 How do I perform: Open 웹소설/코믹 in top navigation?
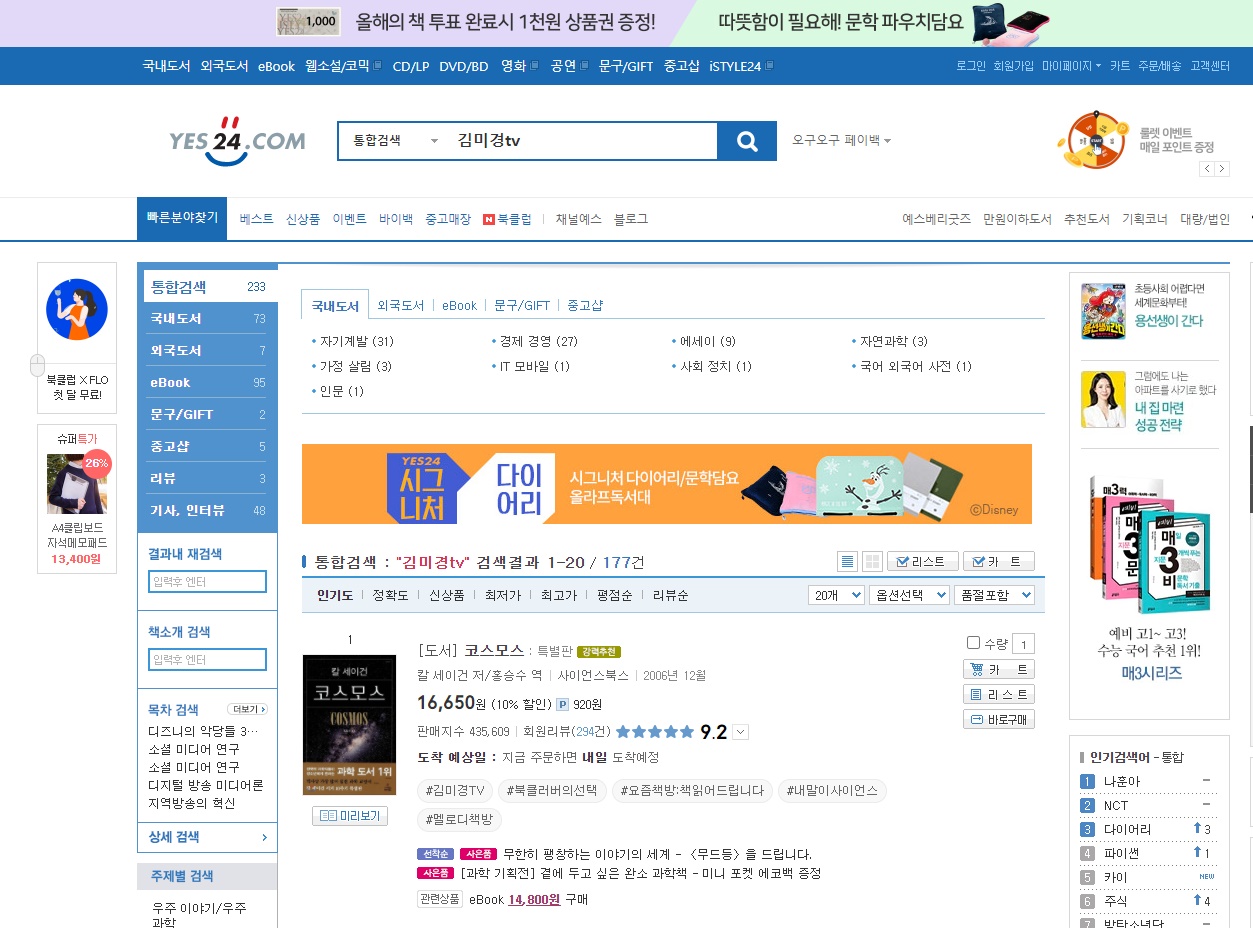339,66
